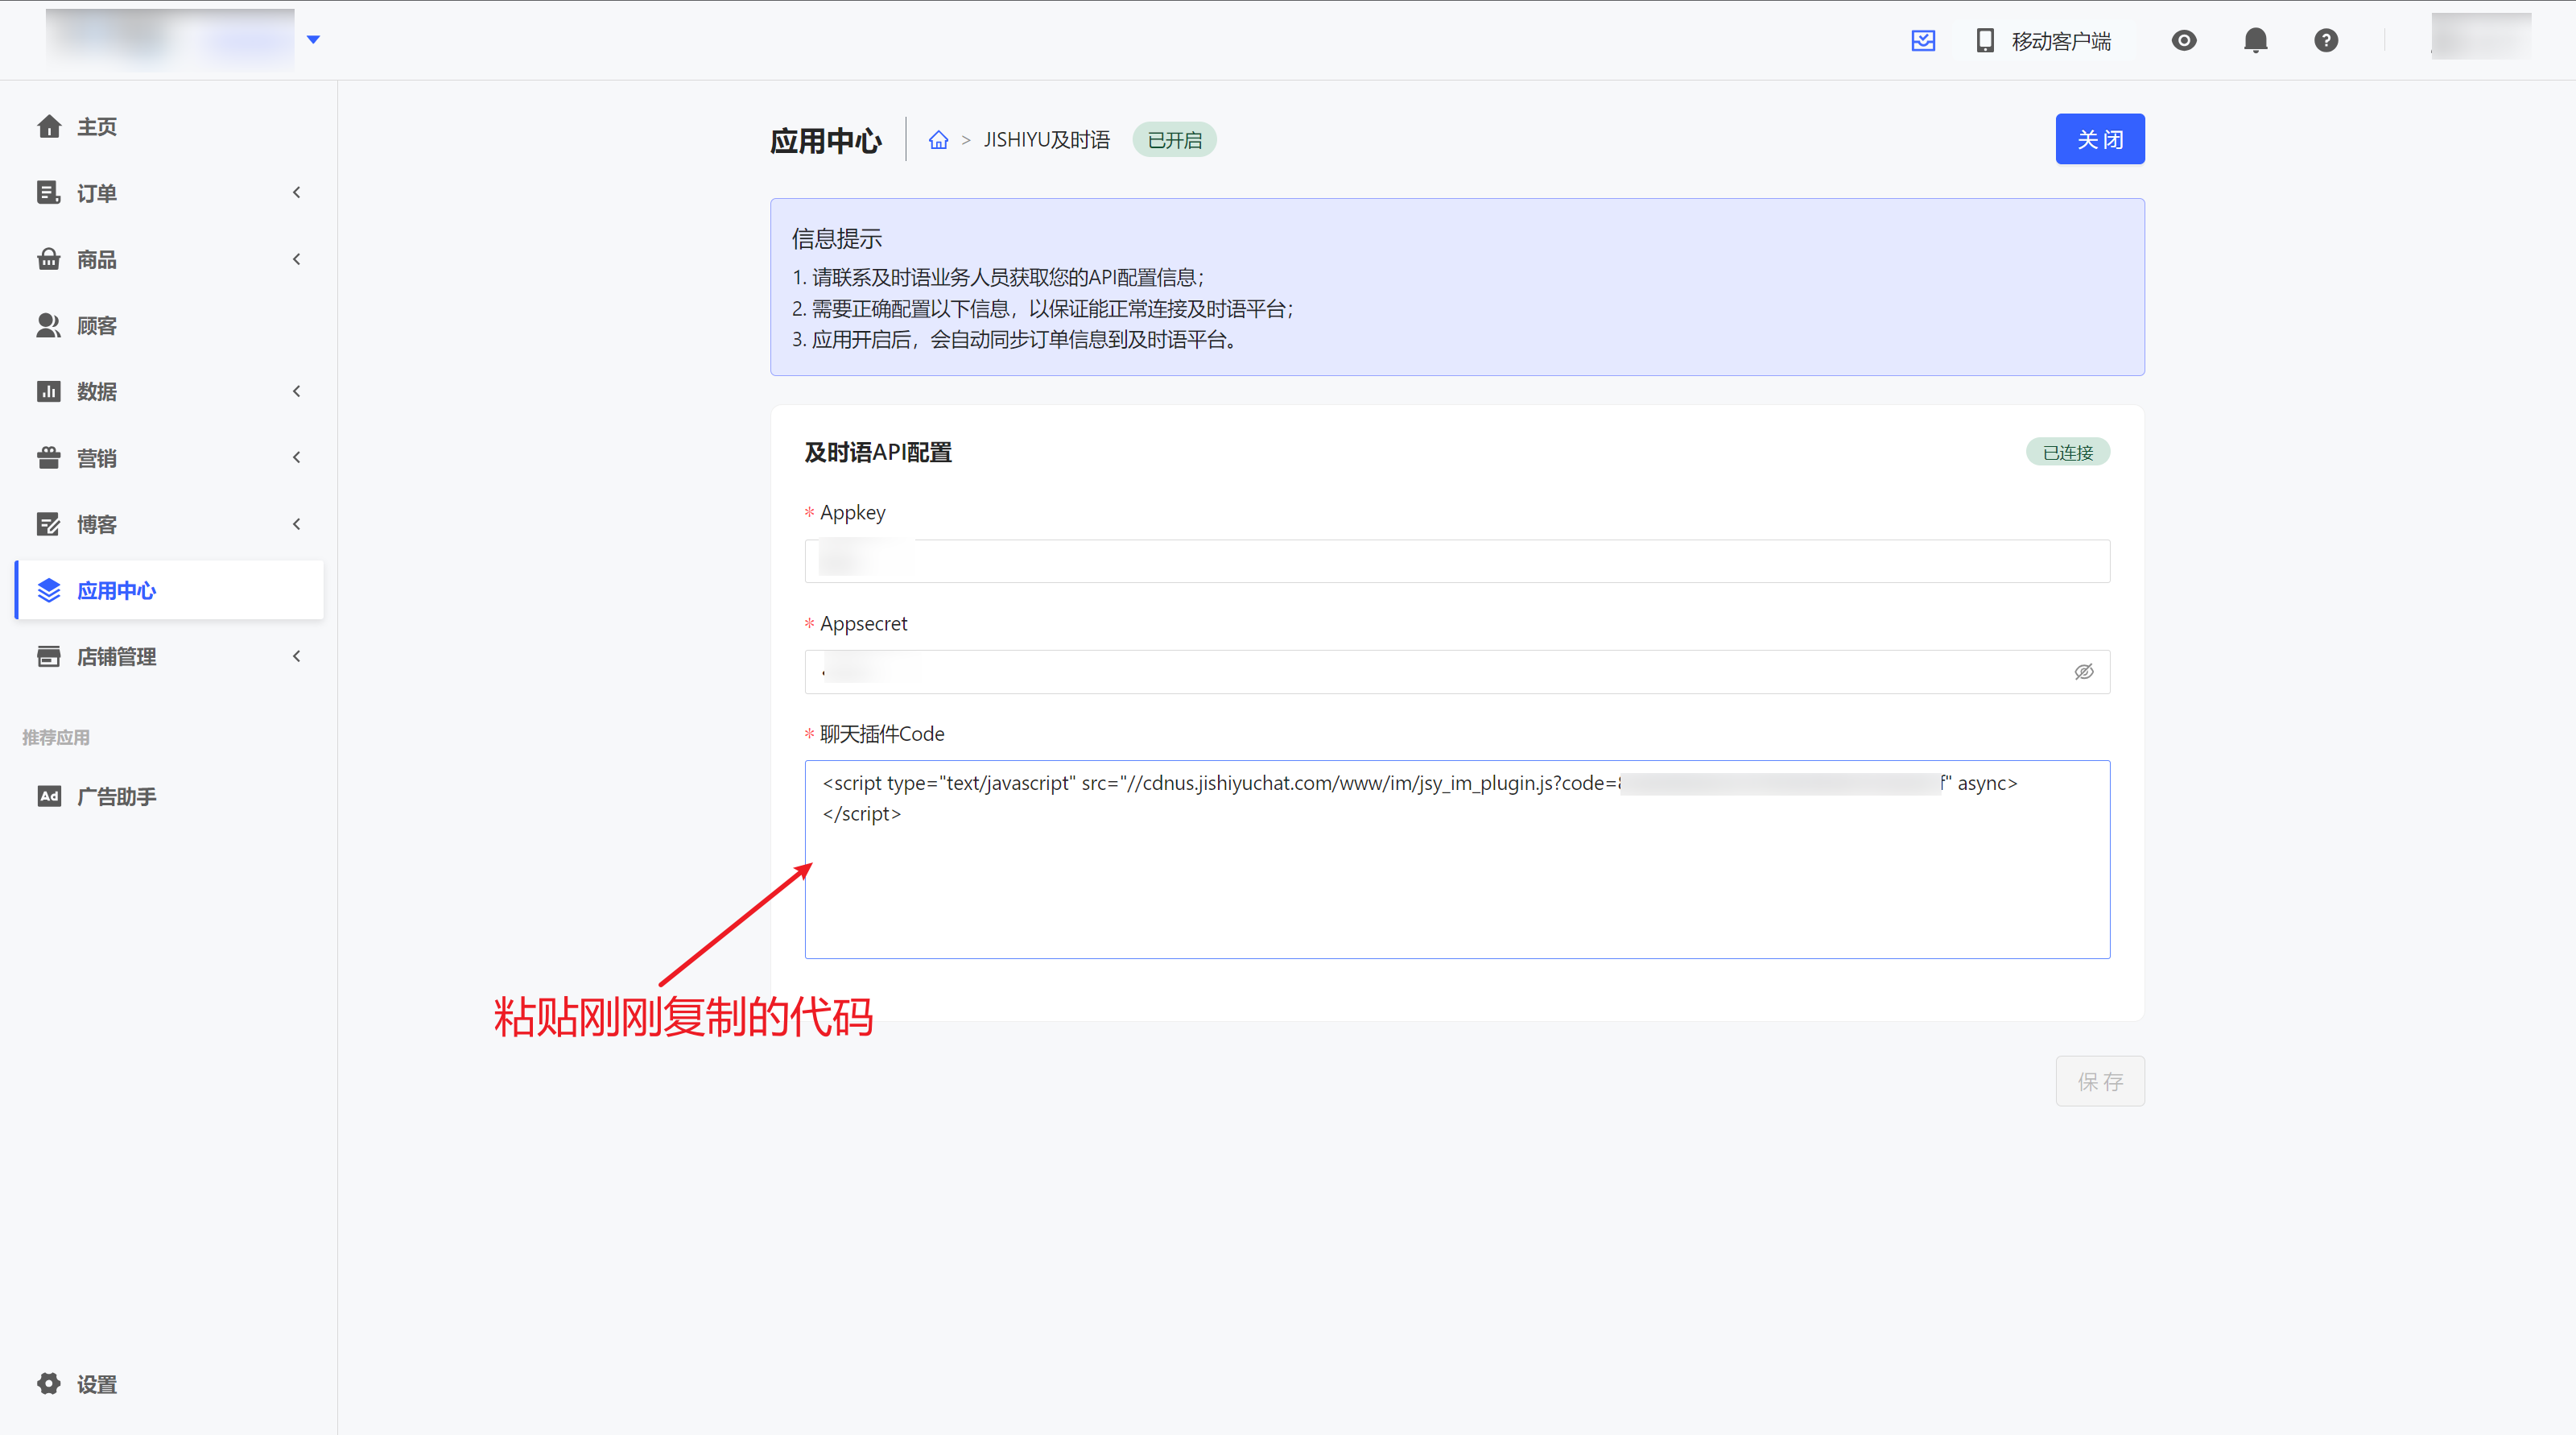Click the home icon in sidebar
Image resolution: width=2576 pixels, height=1435 pixels.
[x=49, y=126]
